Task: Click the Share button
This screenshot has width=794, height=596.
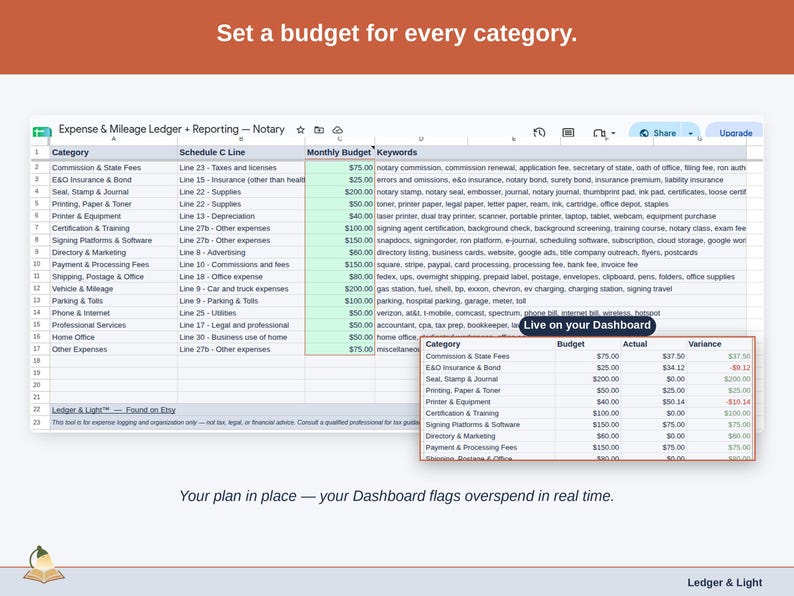Action: 658,133
